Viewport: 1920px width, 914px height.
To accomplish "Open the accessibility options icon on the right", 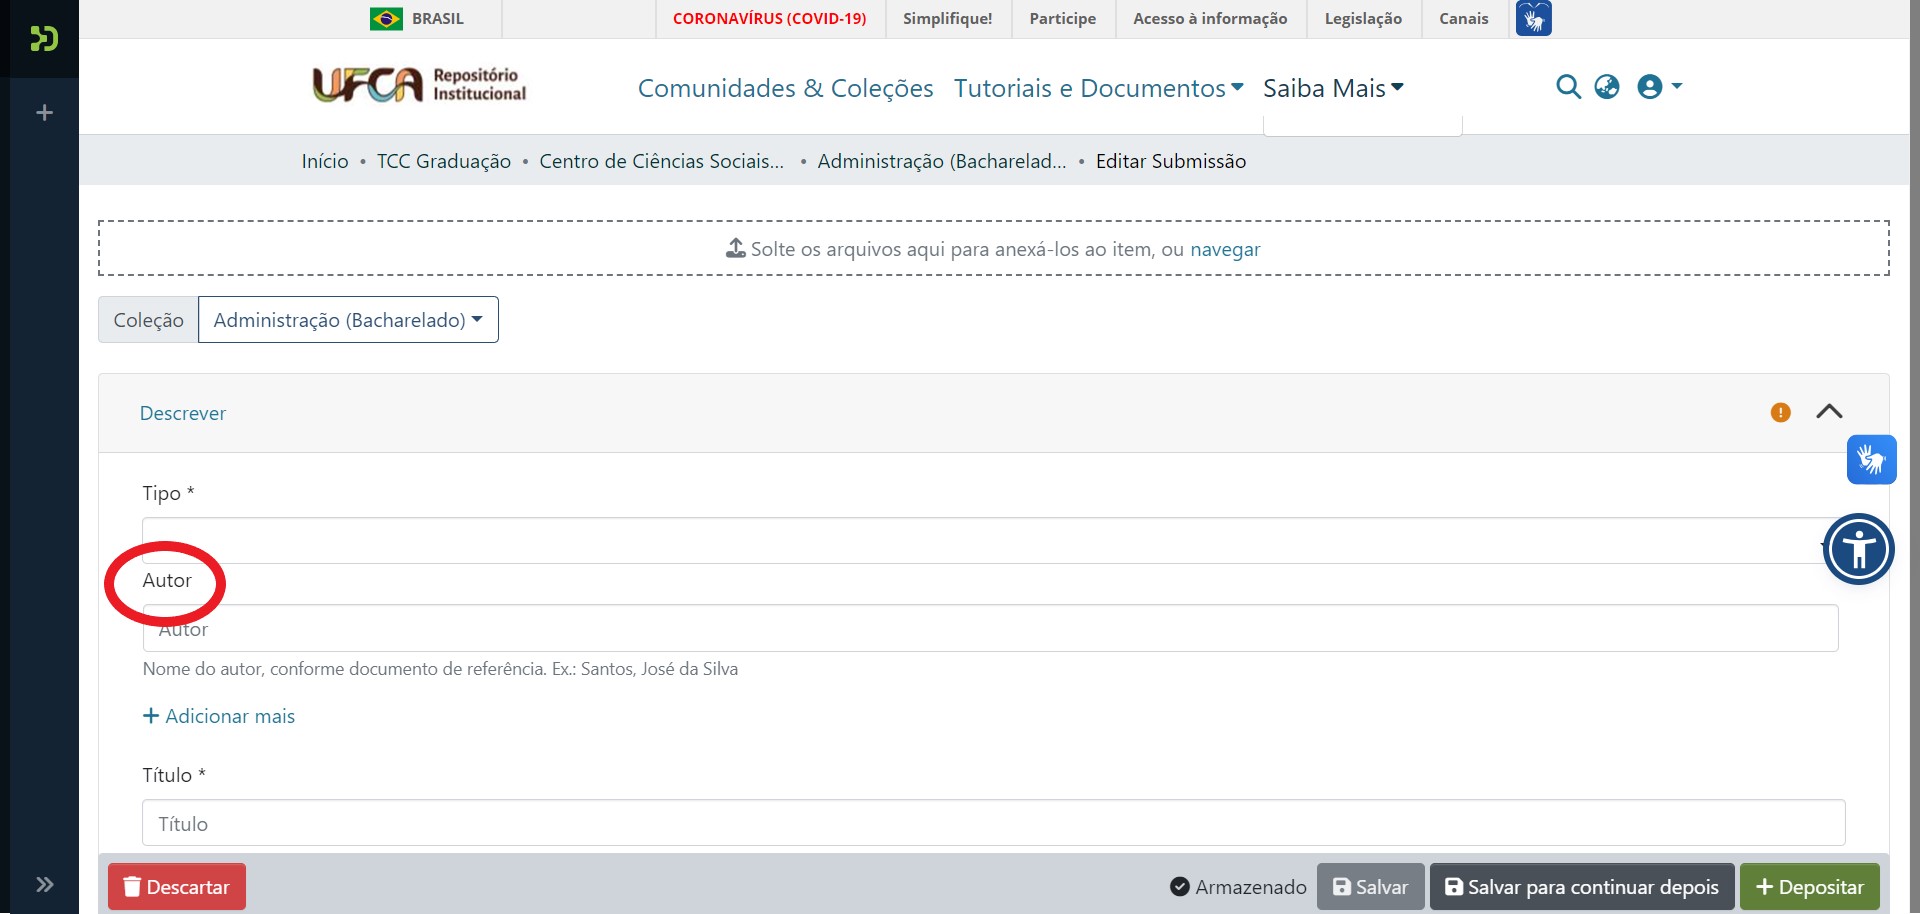I will (1859, 549).
